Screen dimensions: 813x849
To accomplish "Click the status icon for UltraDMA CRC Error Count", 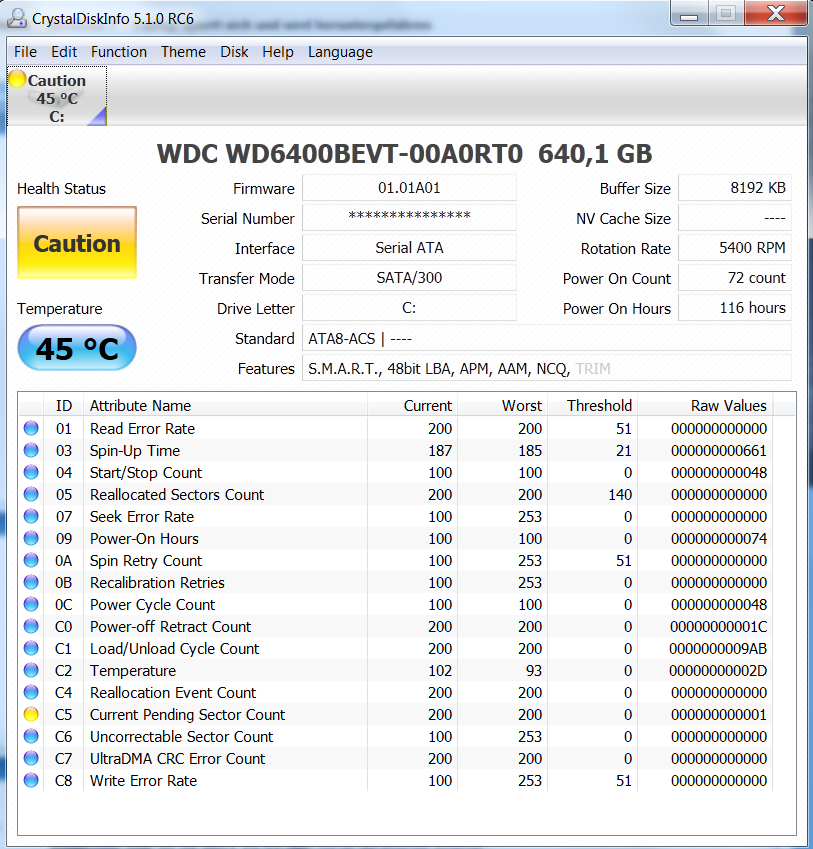I will click(31, 758).
